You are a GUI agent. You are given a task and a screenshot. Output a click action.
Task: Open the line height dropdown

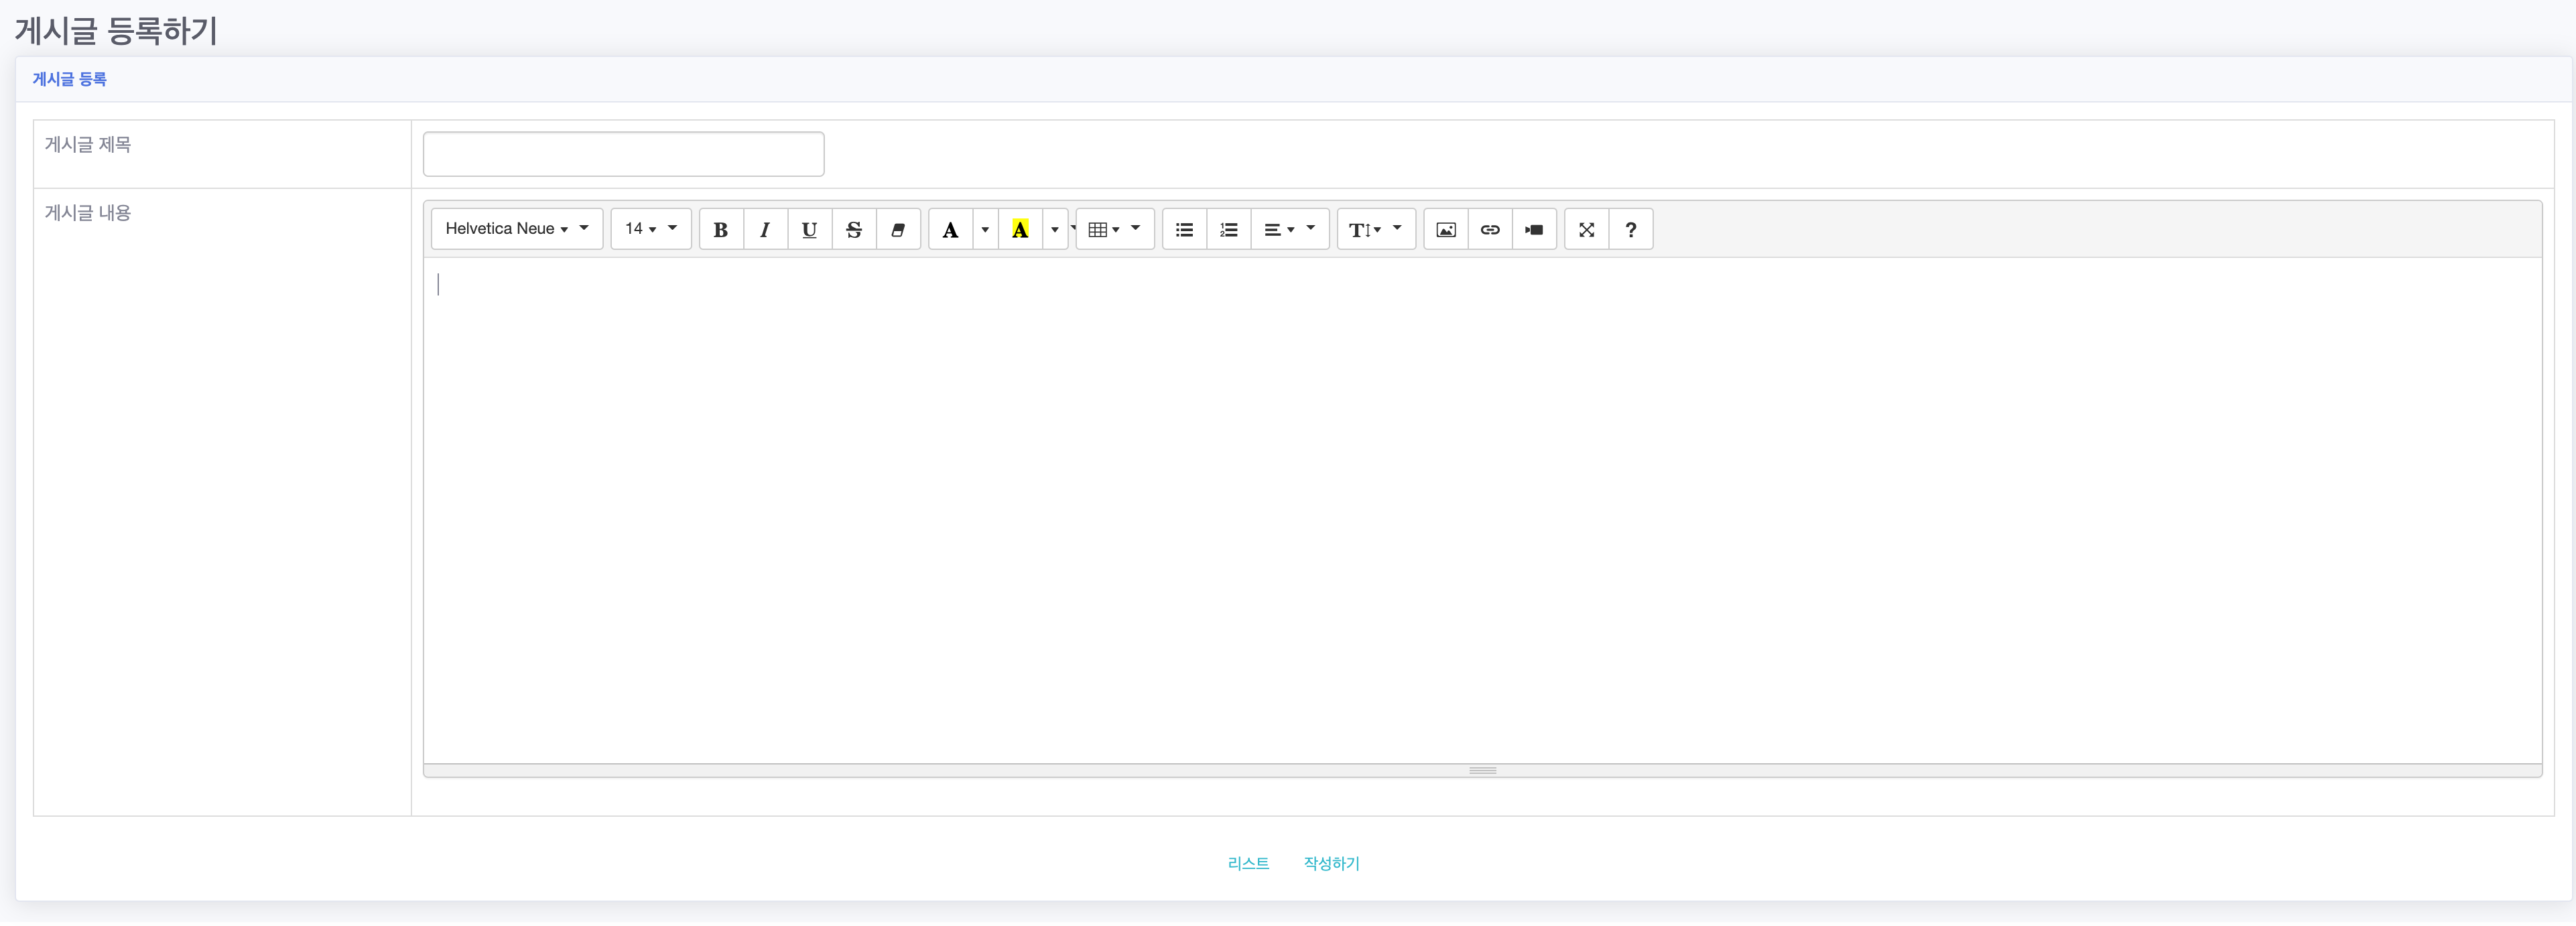point(1375,230)
